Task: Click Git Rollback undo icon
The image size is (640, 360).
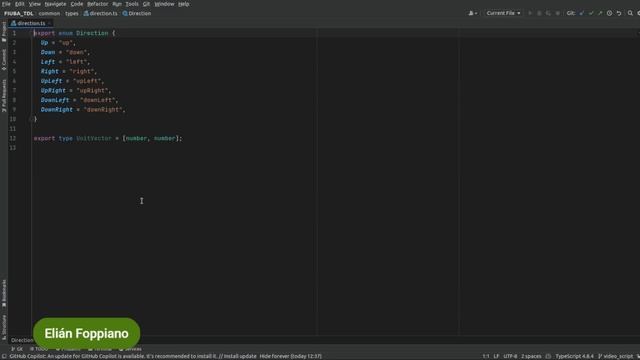Action: [619, 13]
